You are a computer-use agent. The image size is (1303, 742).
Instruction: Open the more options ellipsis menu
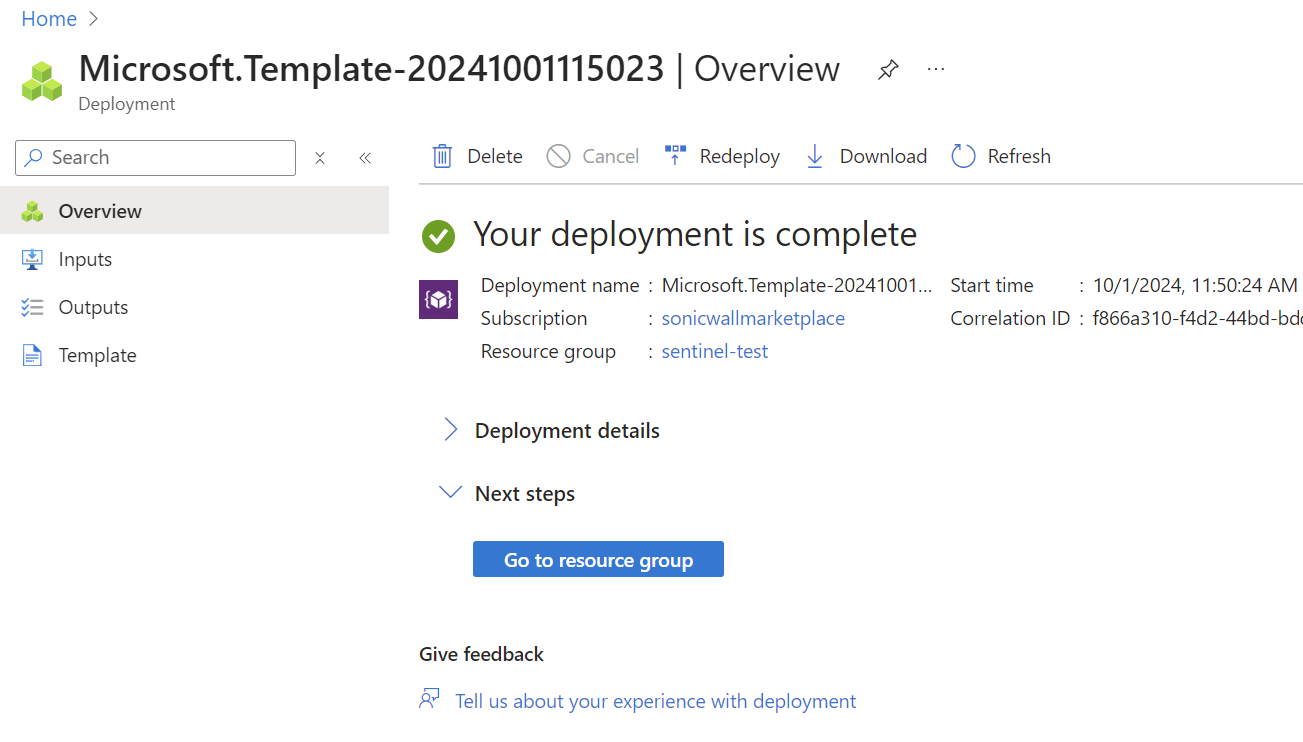coord(936,69)
